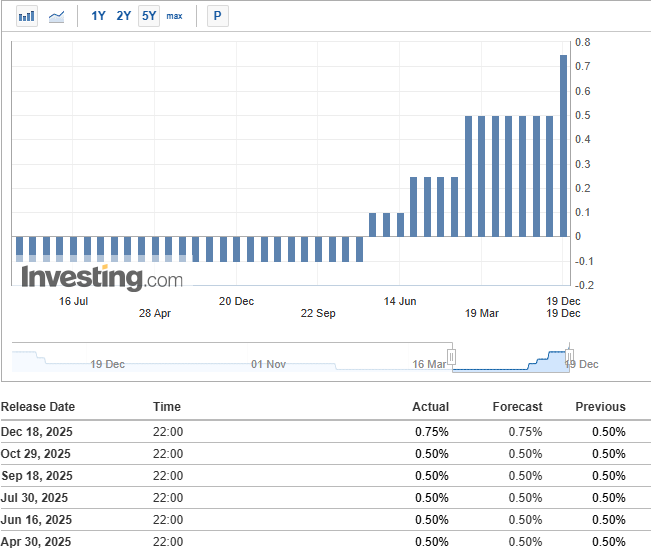Screen dimensions: 651x553
Task: Click the 16 Jul axis label
Action: click(x=73, y=301)
